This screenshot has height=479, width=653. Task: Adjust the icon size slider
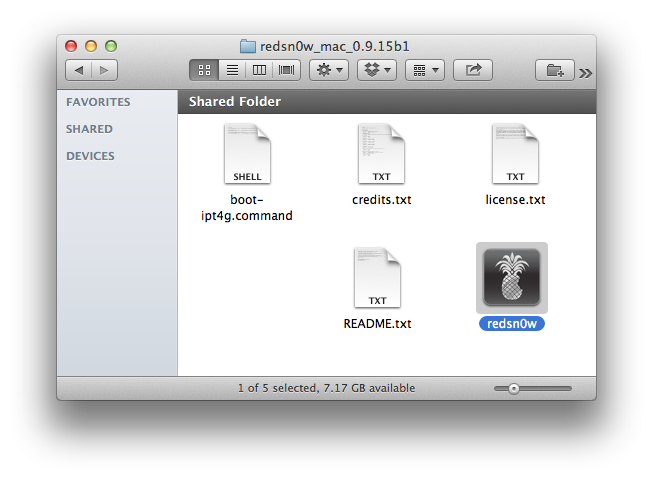click(x=514, y=389)
